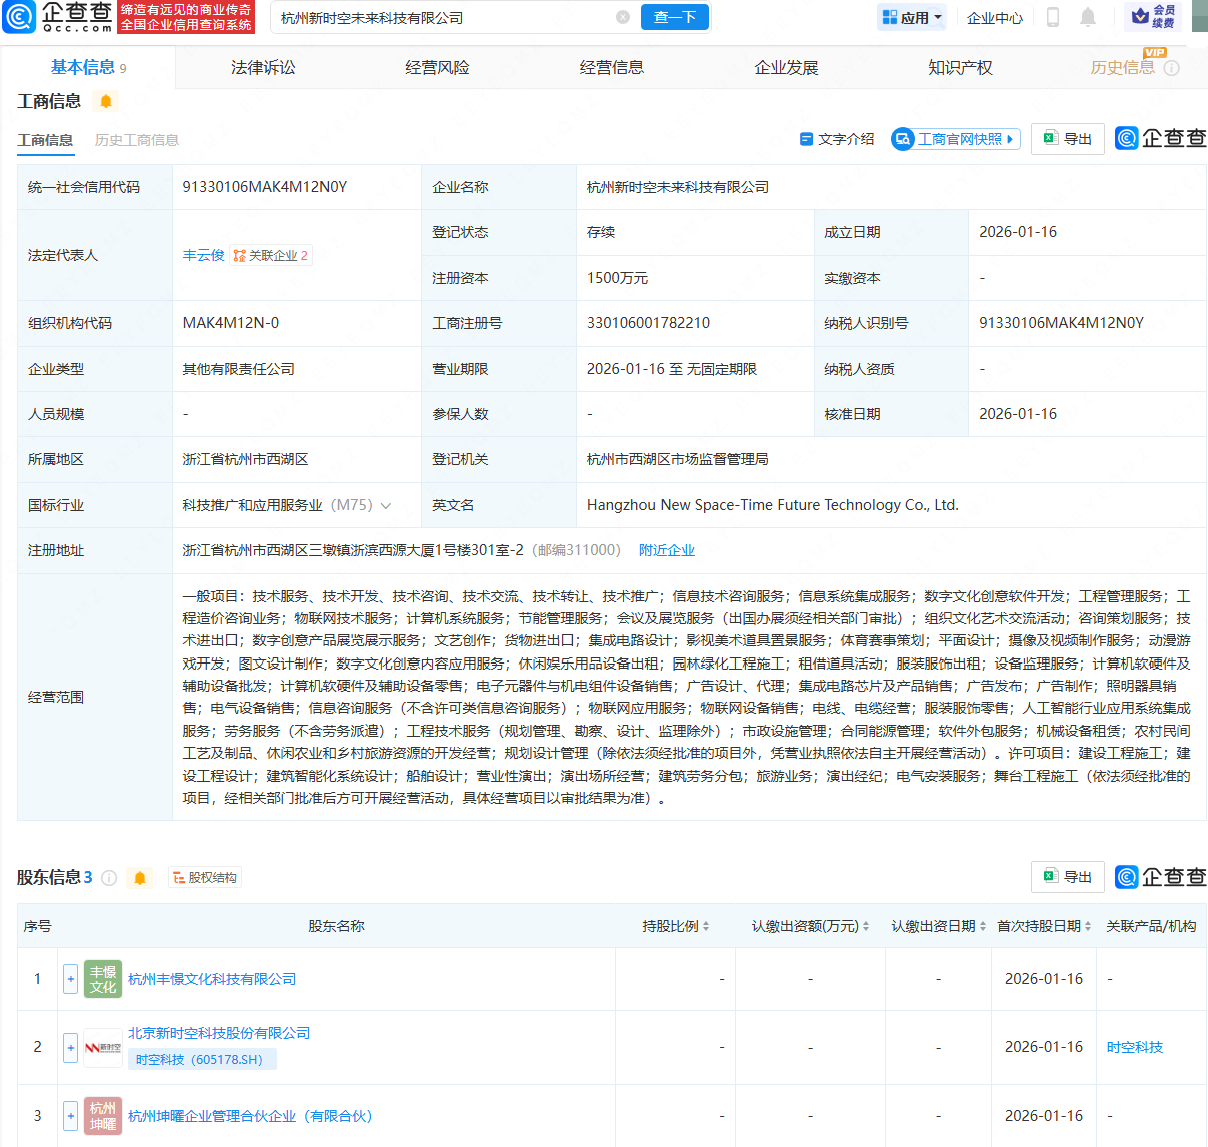Clear the search box text
This screenshot has height=1147, width=1208.
coord(623,17)
